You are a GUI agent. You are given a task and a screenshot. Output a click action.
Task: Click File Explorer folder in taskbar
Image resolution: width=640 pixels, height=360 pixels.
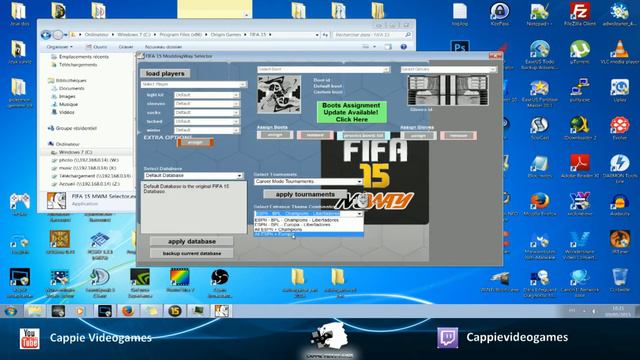pyautogui.click(x=34, y=311)
